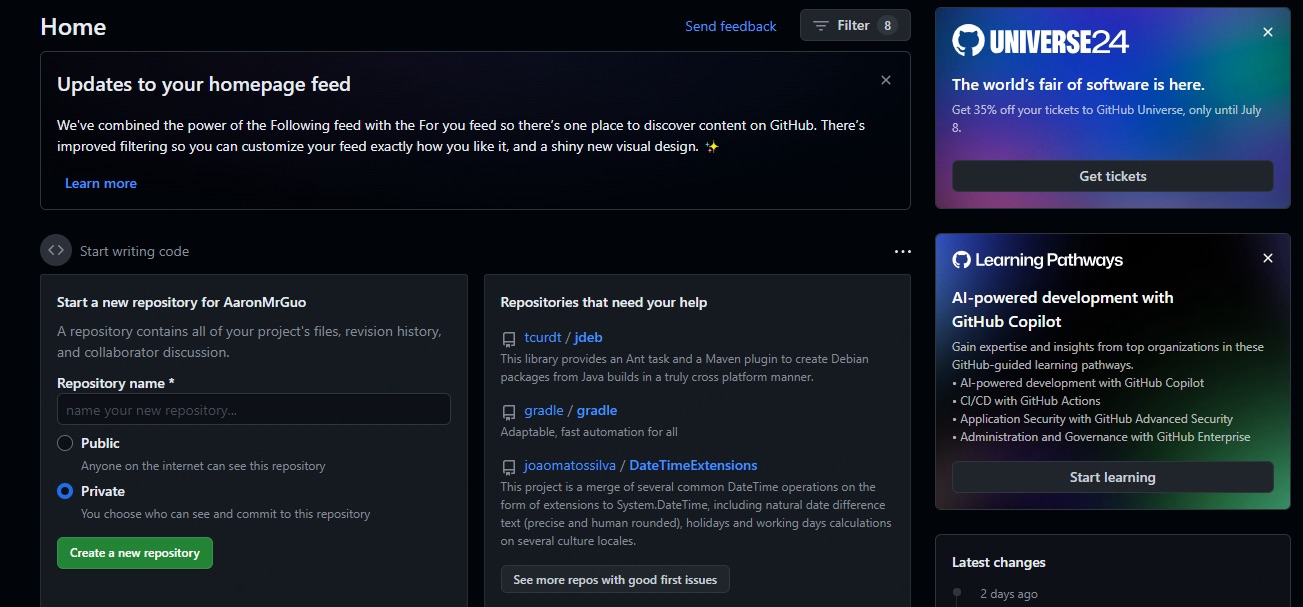
Task: Close the Learning Pathways card
Action: [1268, 258]
